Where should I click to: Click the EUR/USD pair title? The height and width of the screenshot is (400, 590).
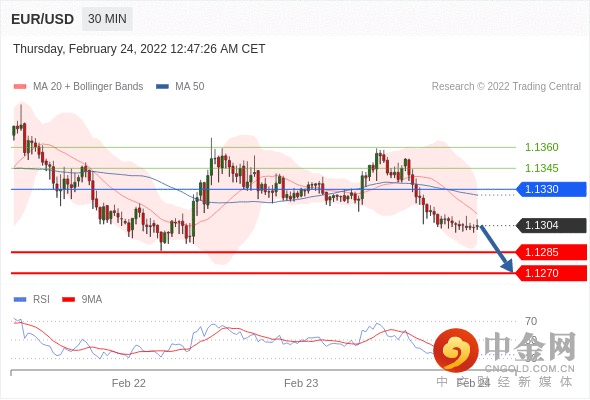coord(43,19)
